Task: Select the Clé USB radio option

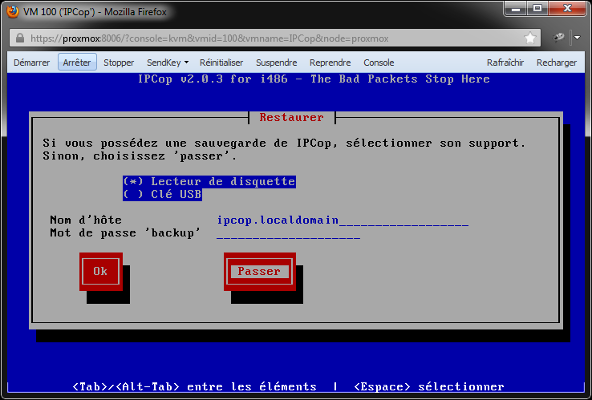Action: coord(162,194)
